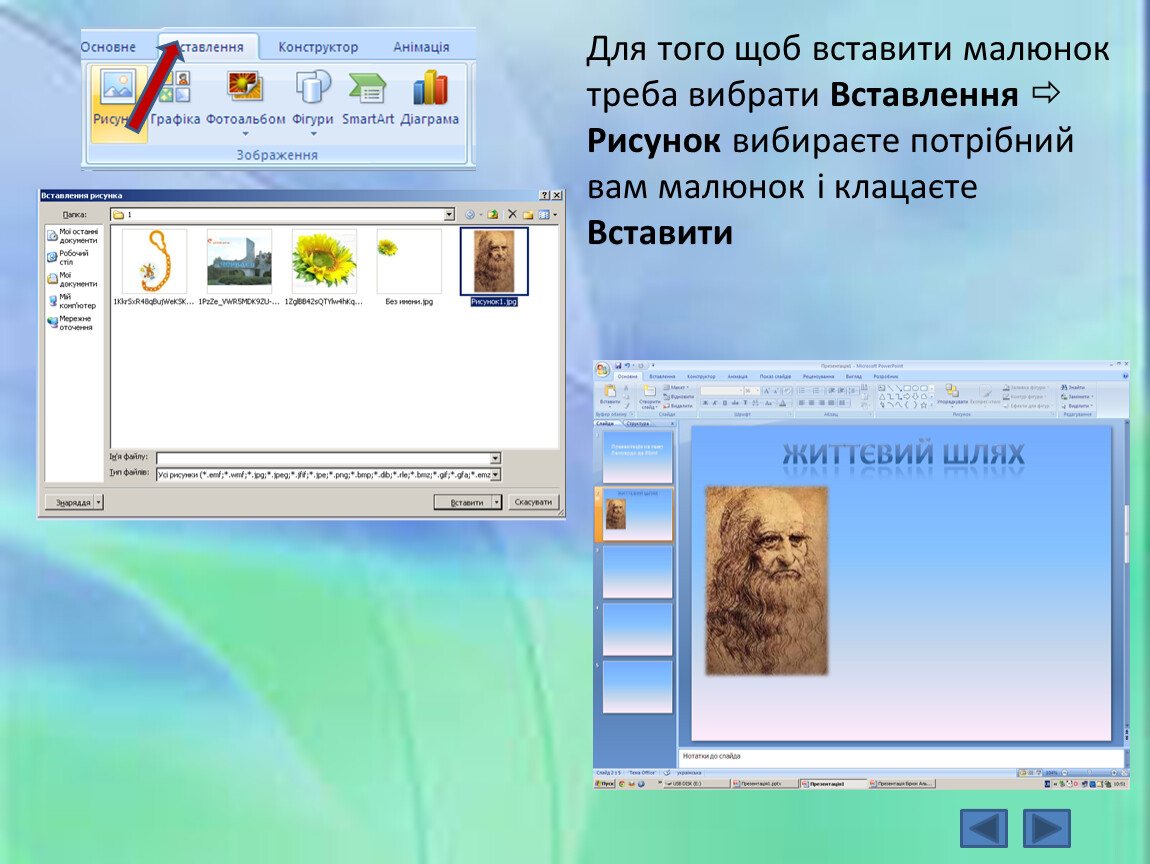Click the Delete X icon in dialog toolbar

coord(512,214)
